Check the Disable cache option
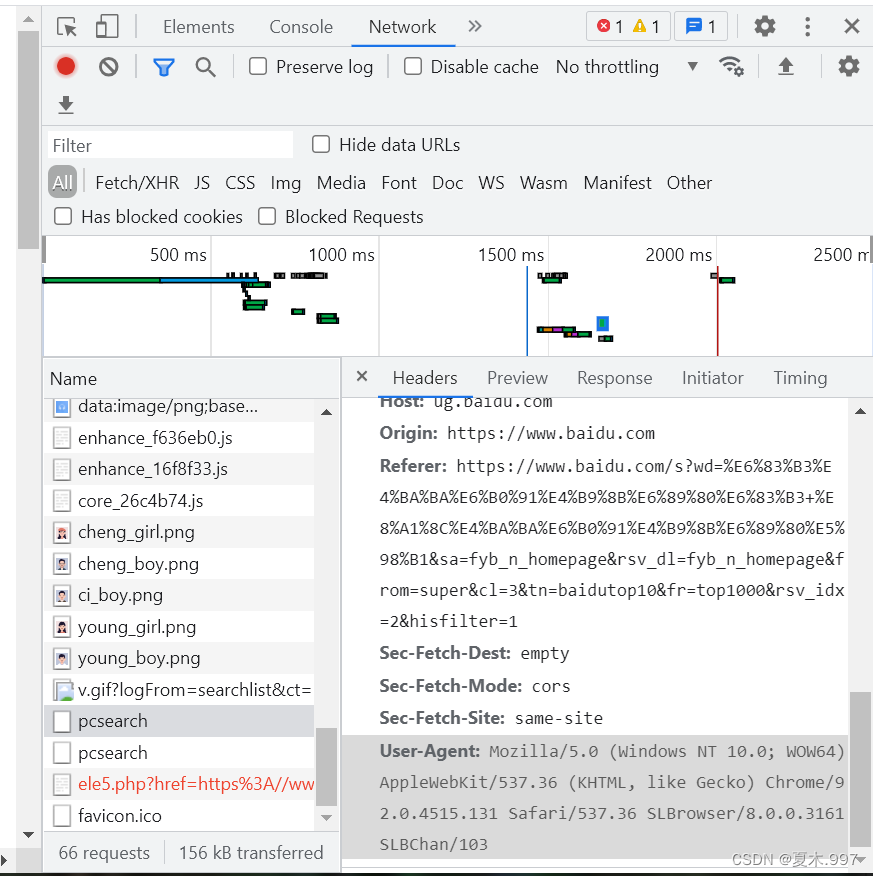 pyautogui.click(x=412, y=66)
